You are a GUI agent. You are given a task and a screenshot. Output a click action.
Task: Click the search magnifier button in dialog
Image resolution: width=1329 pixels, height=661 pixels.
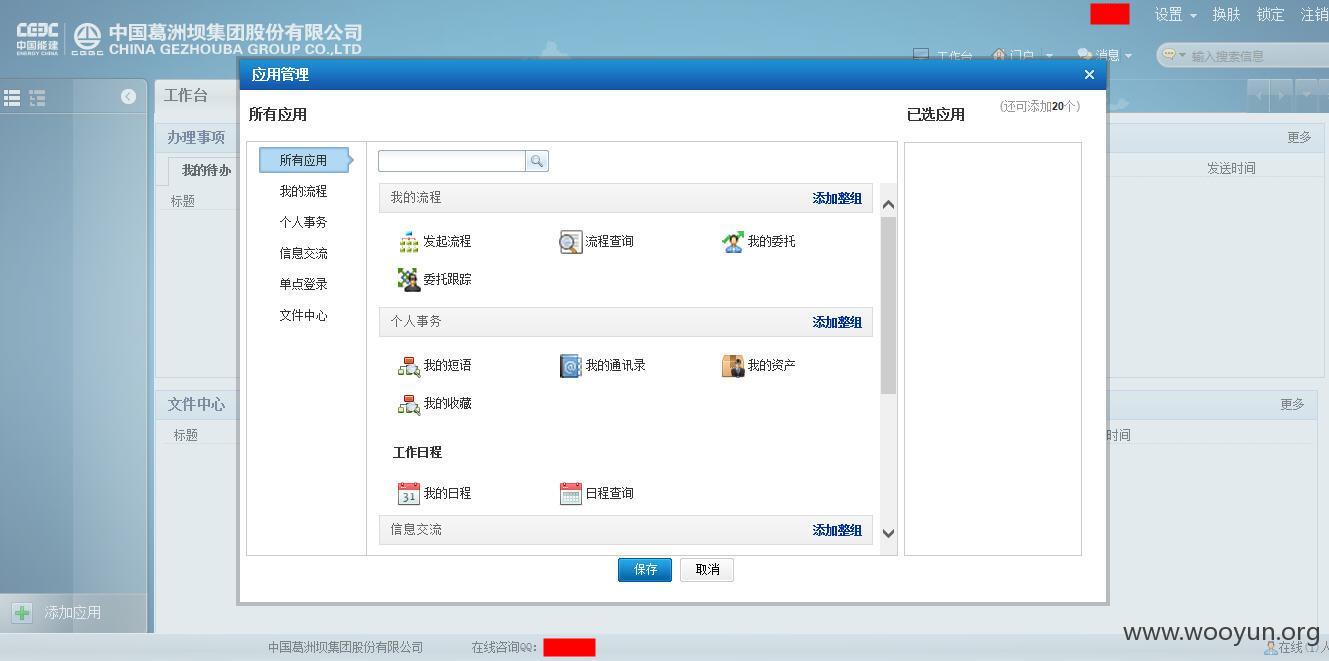pyautogui.click(x=537, y=161)
